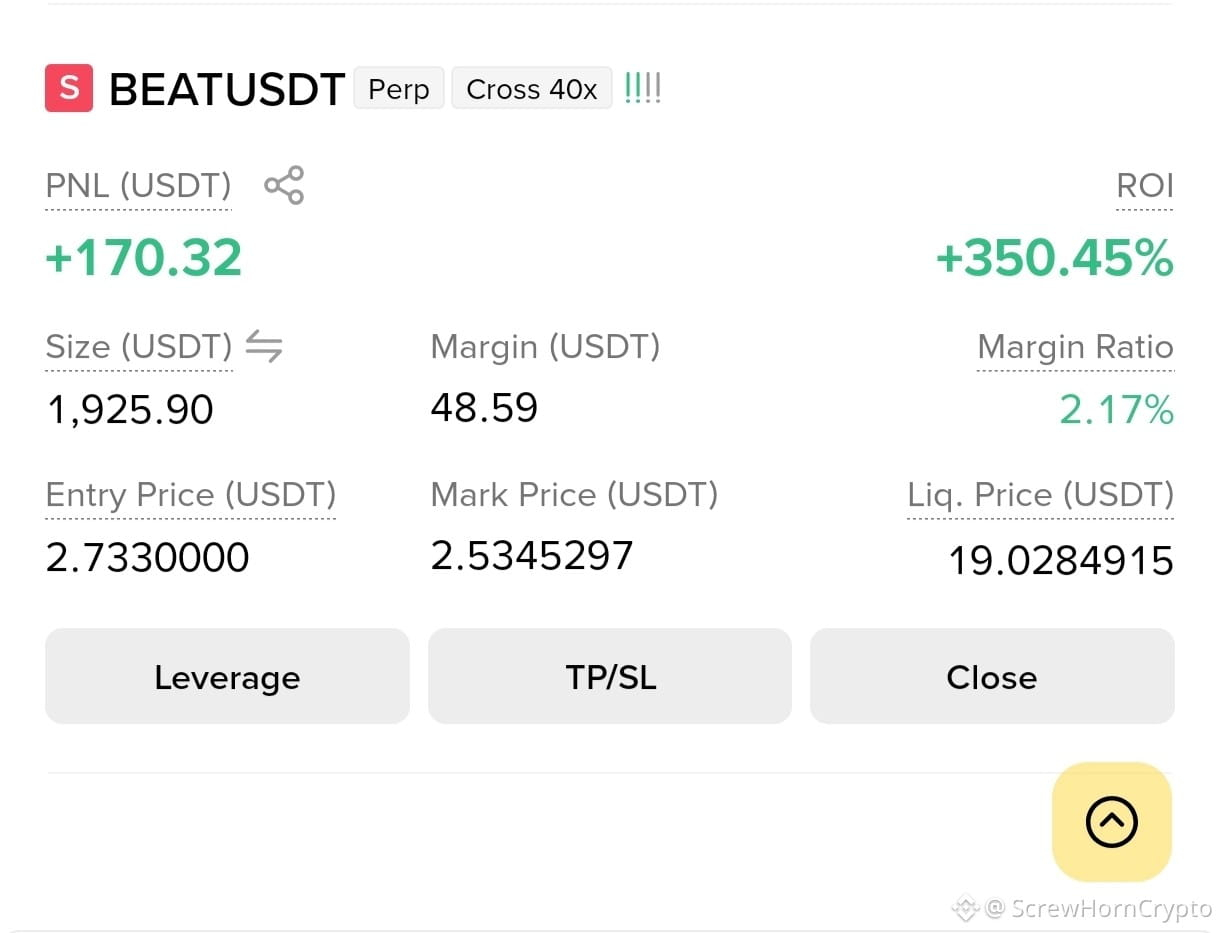The image size is (1220, 933).
Task: Tap the ROI label for explanation
Action: coord(1145,186)
